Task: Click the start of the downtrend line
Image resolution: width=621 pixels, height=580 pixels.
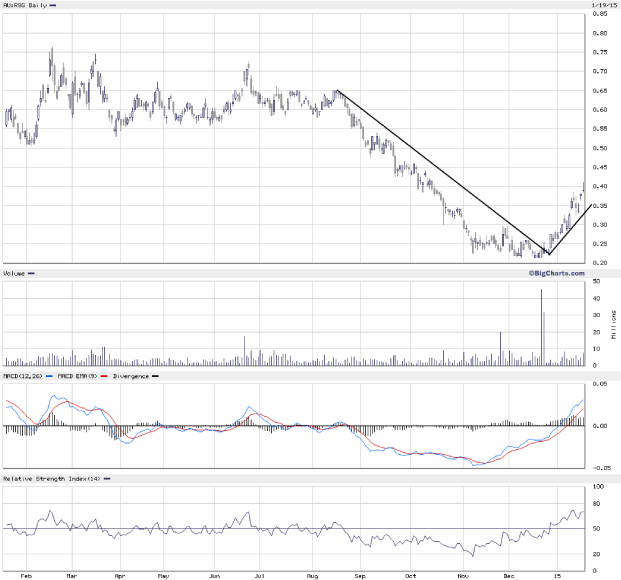Action: (337, 91)
